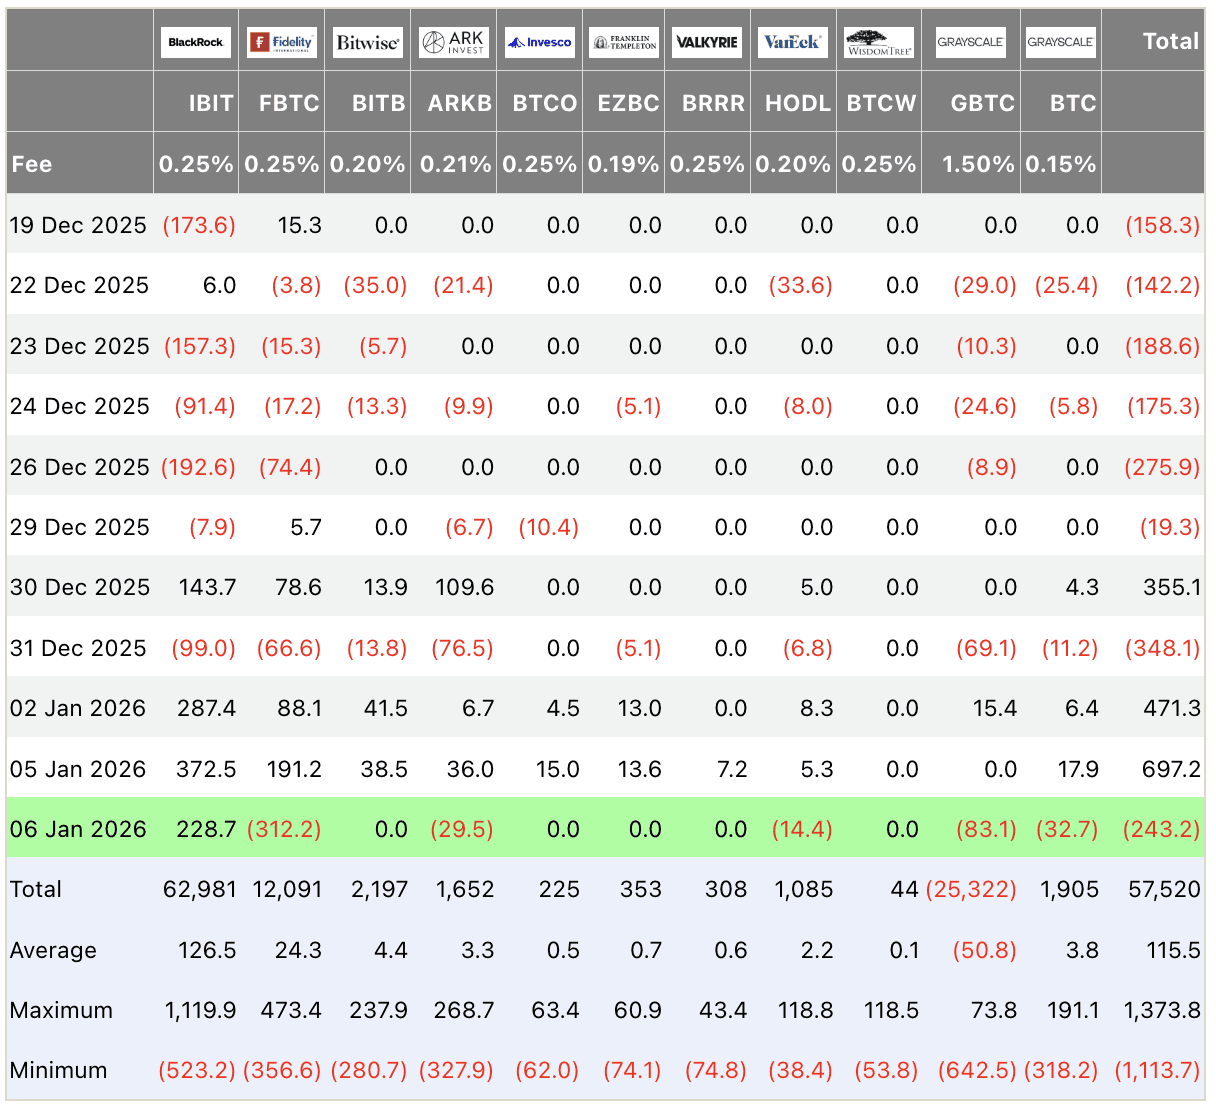This screenshot has height=1108, width=1216.
Task: Click ARKB value 109.6 on 30 Dec
Action: click(x=465, y=587)
